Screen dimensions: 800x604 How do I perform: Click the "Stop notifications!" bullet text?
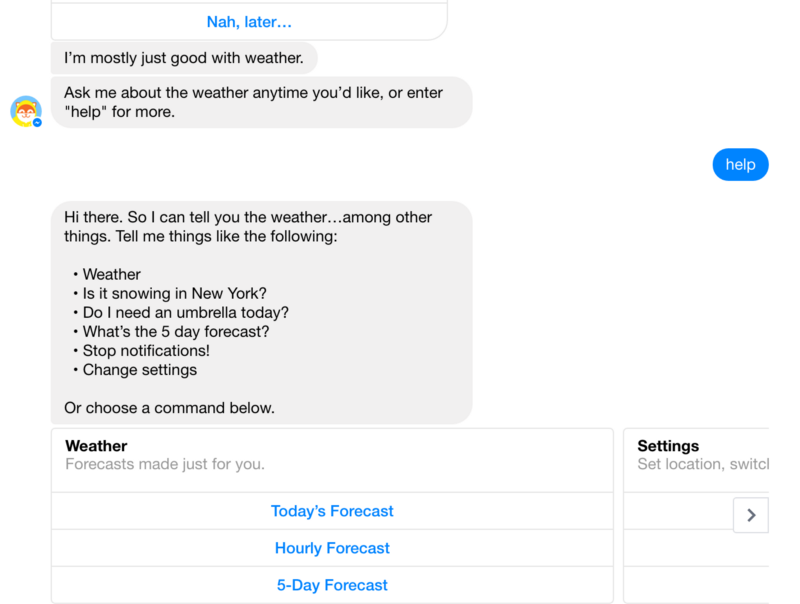[146, 350]
